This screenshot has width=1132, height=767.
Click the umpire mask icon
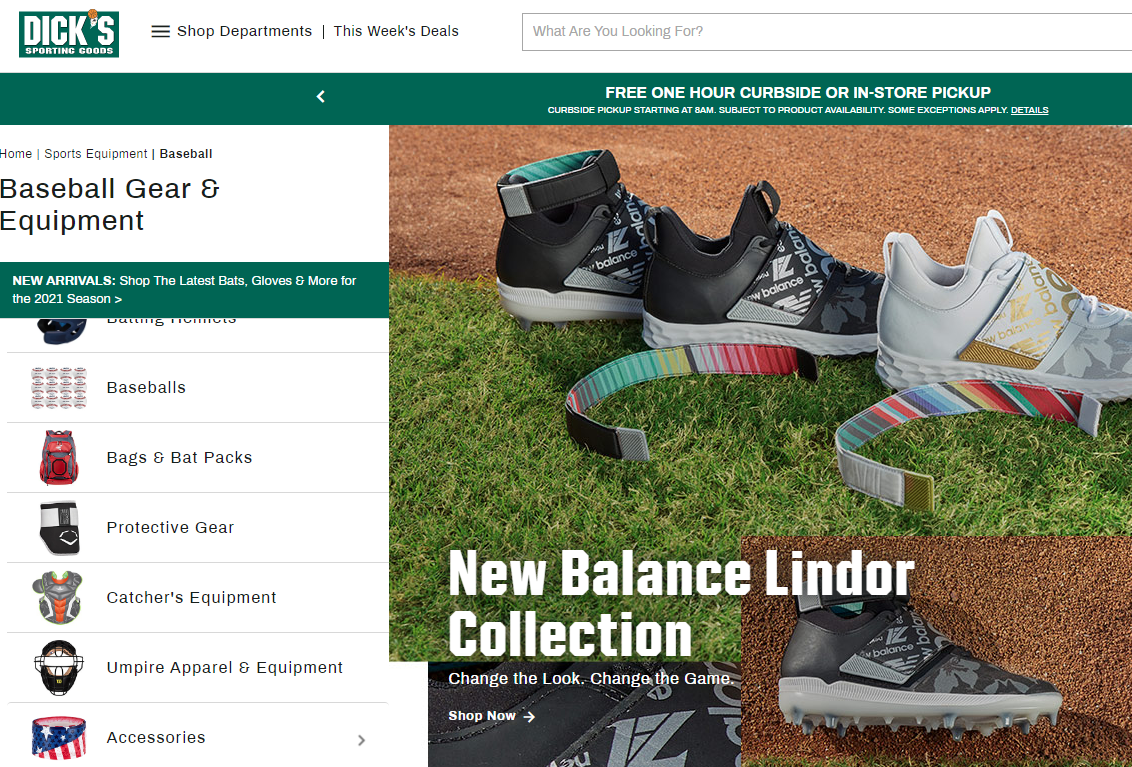click(x=58, y=667)
